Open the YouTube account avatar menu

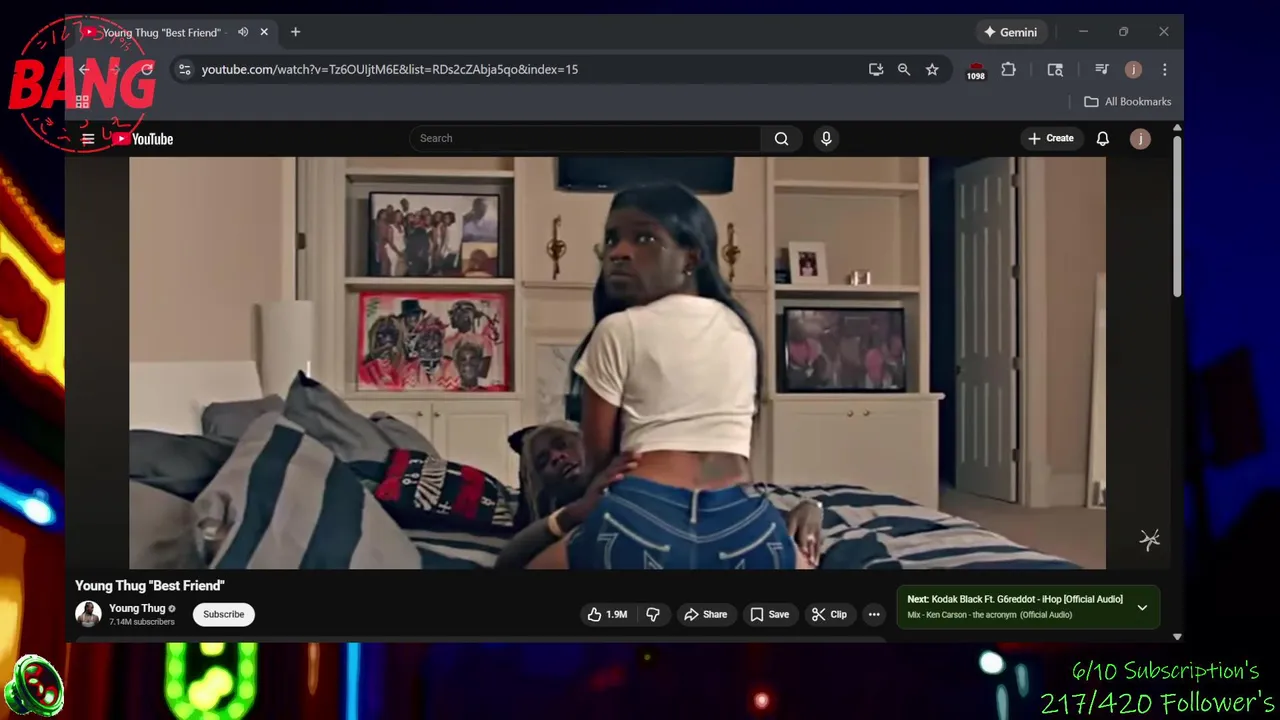[x=1140, y=138]
